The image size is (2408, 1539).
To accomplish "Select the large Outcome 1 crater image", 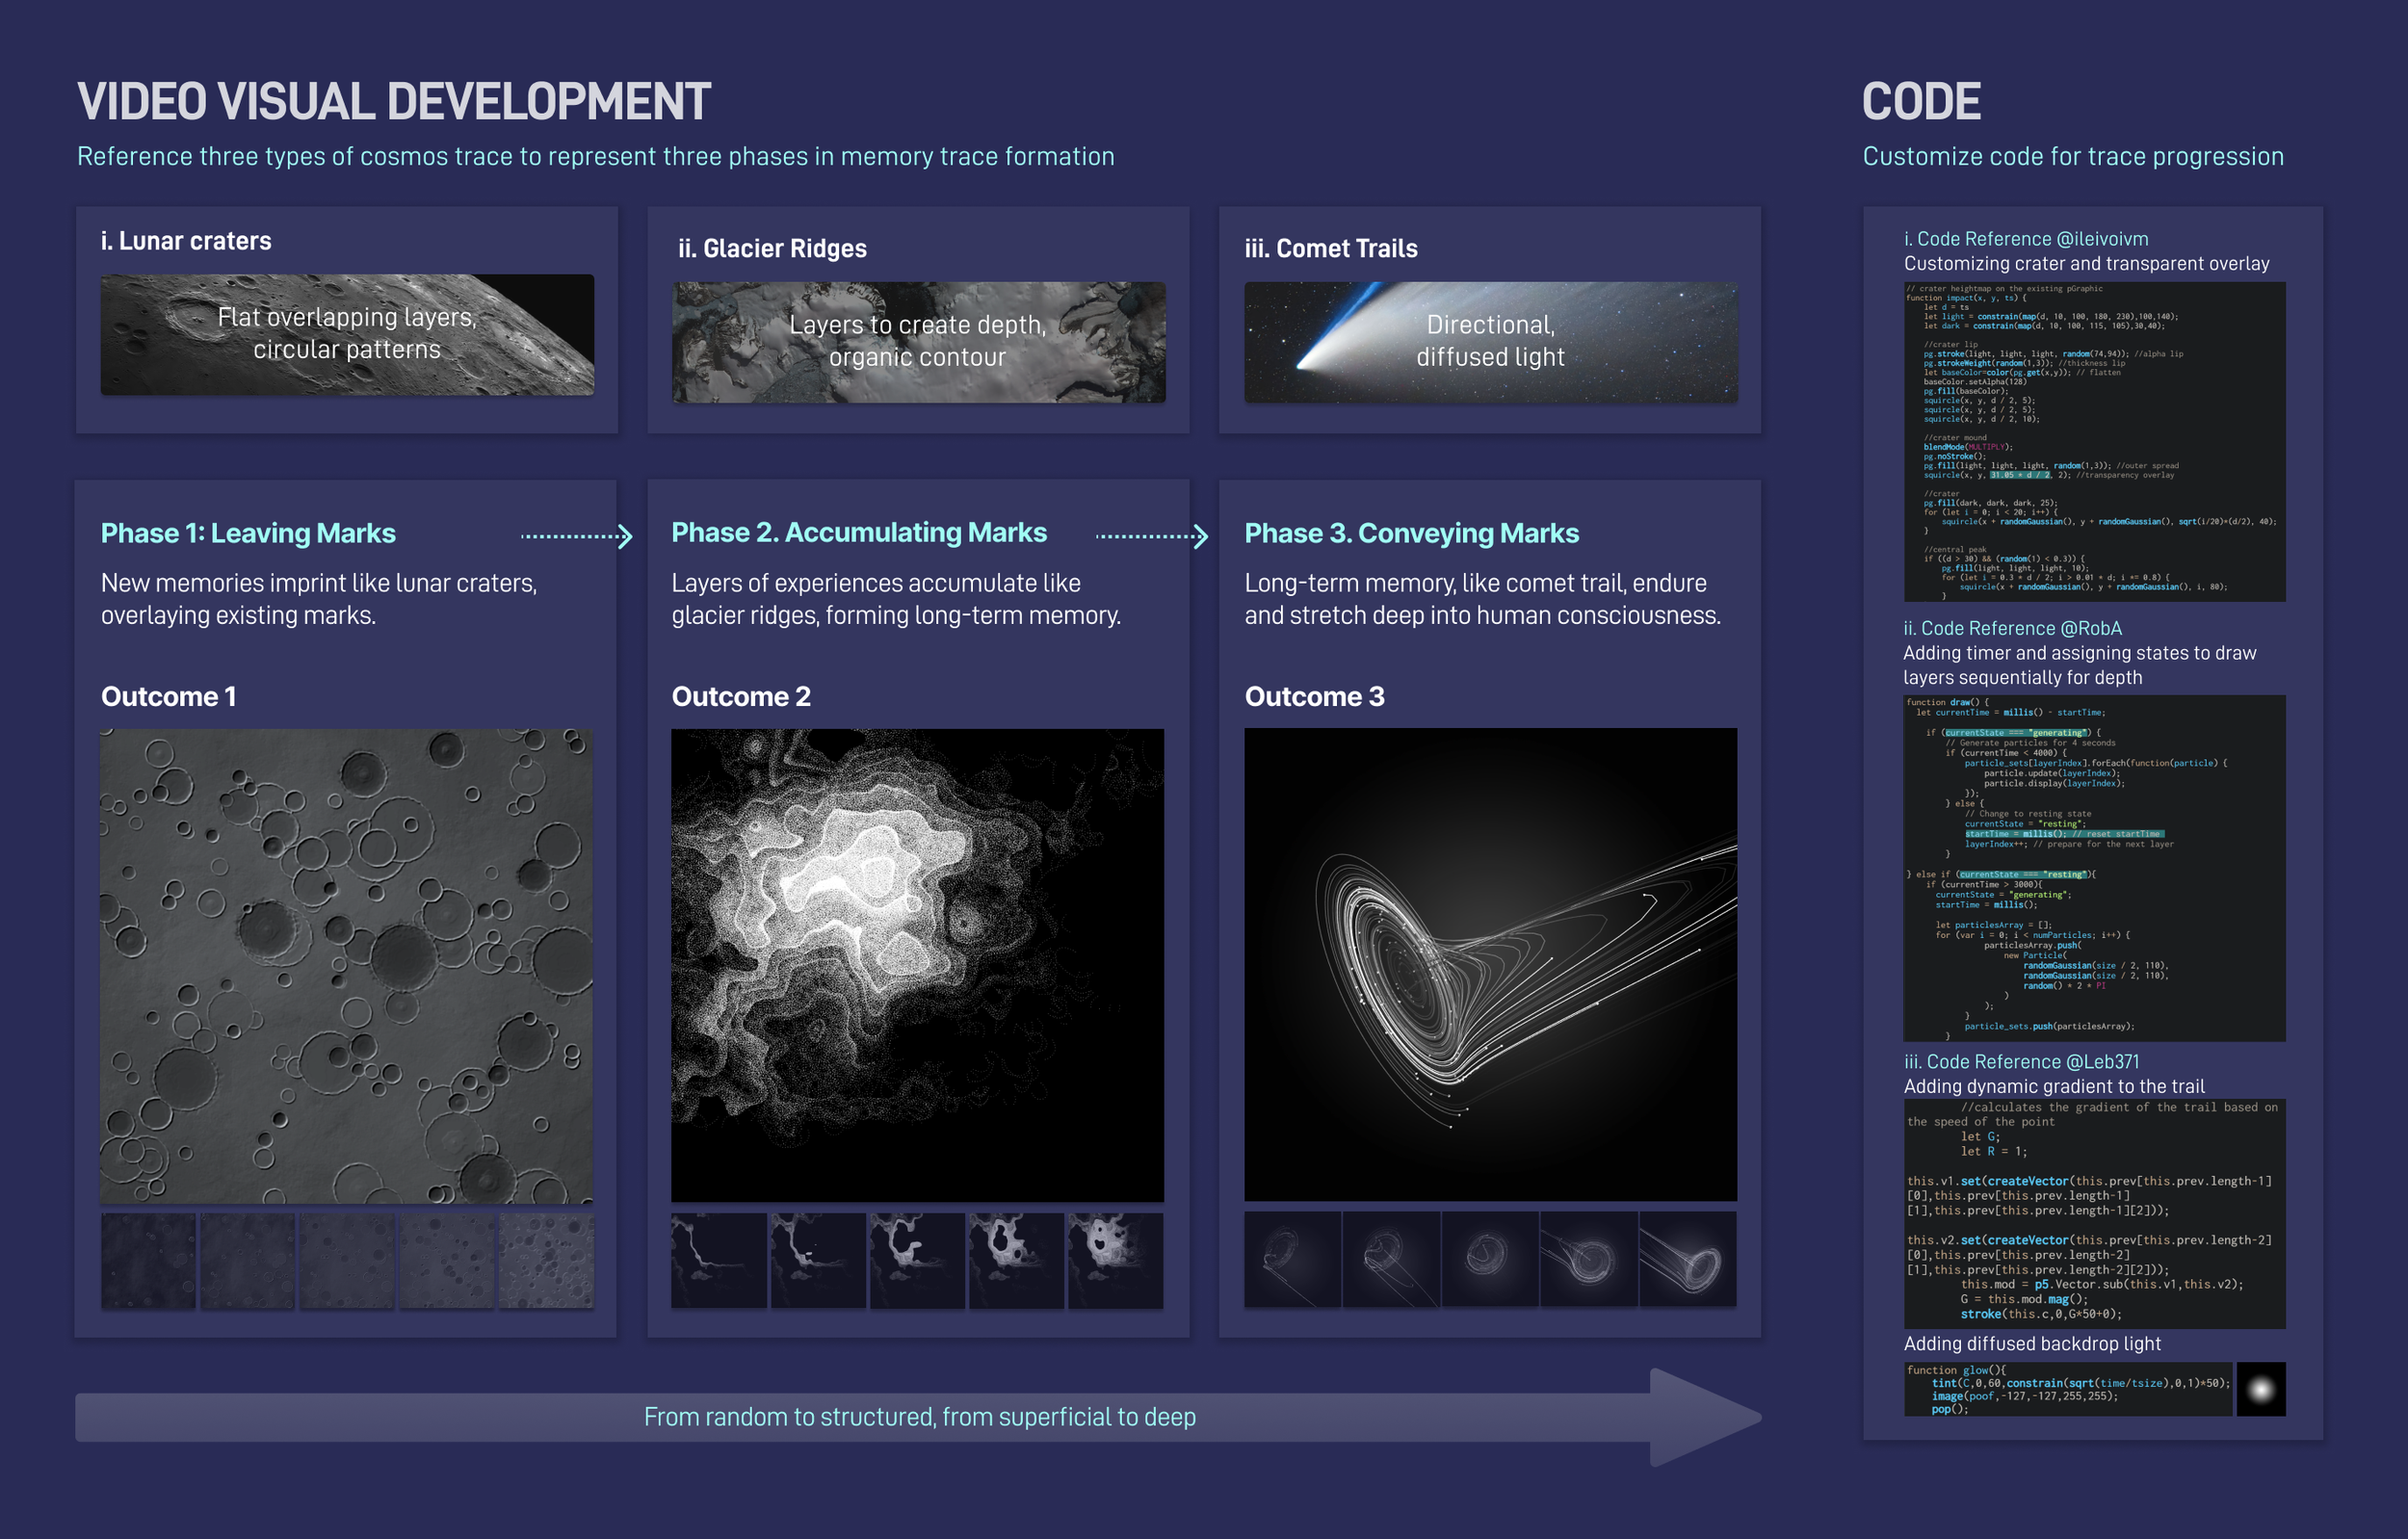I will tap(346, 965).
